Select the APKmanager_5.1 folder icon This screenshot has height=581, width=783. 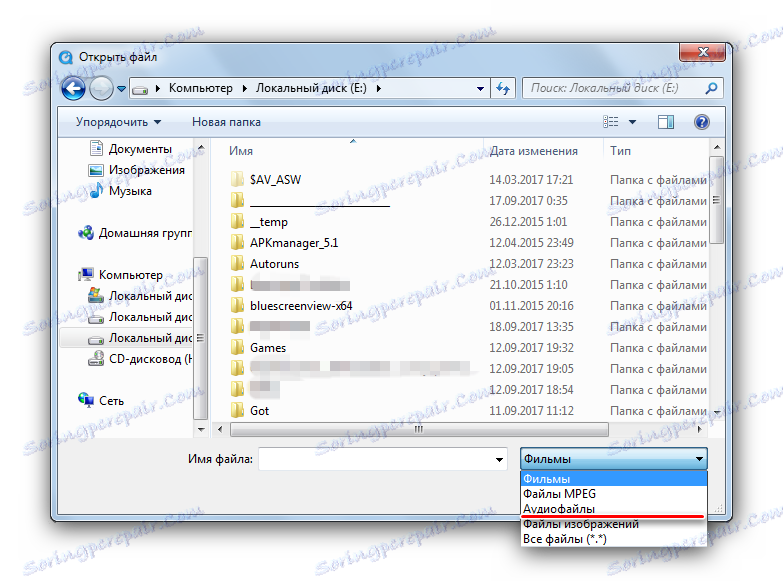pos(238,242)
